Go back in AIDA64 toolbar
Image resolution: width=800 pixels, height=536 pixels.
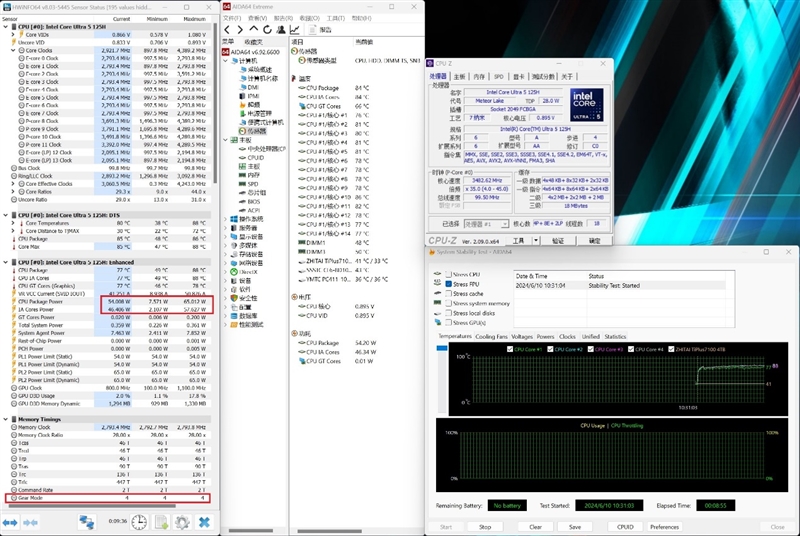(227, 30)
